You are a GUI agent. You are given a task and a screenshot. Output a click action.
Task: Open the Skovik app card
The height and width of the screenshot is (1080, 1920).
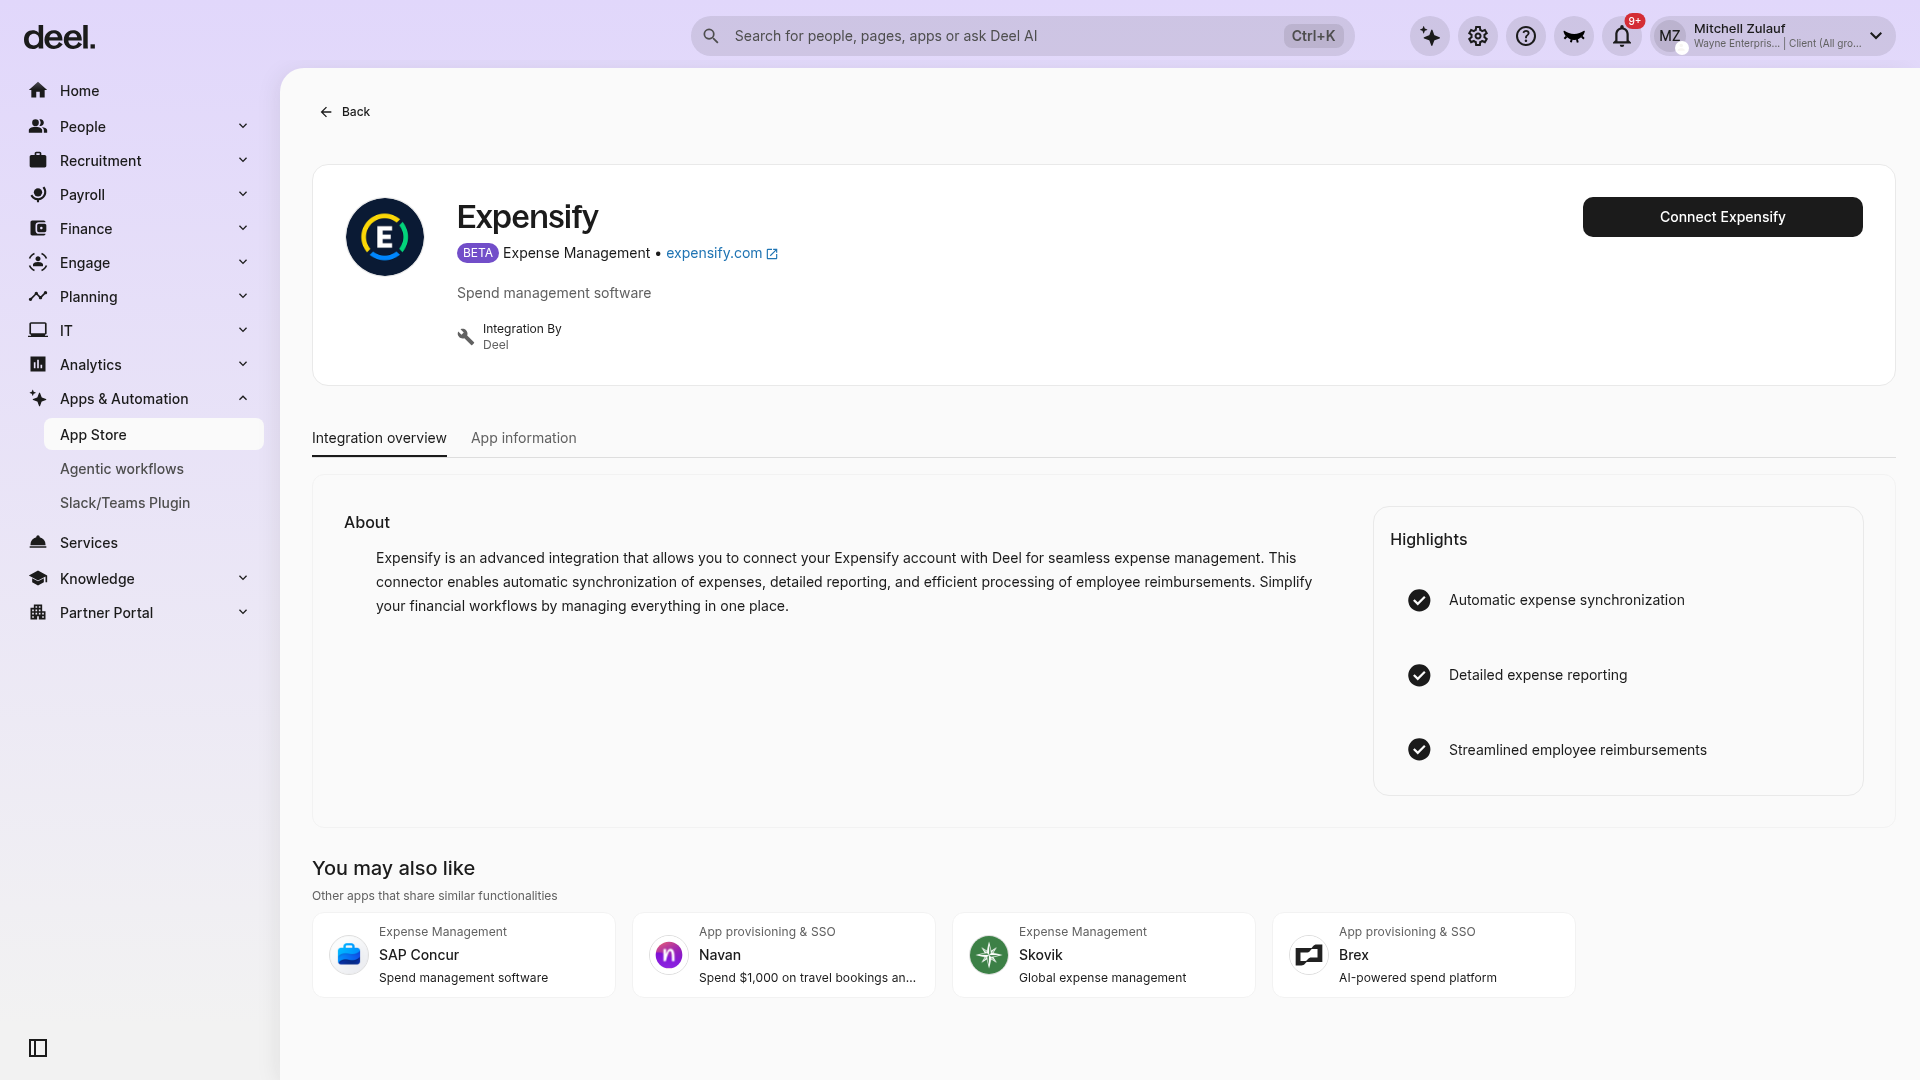(x=1104, y=955)
